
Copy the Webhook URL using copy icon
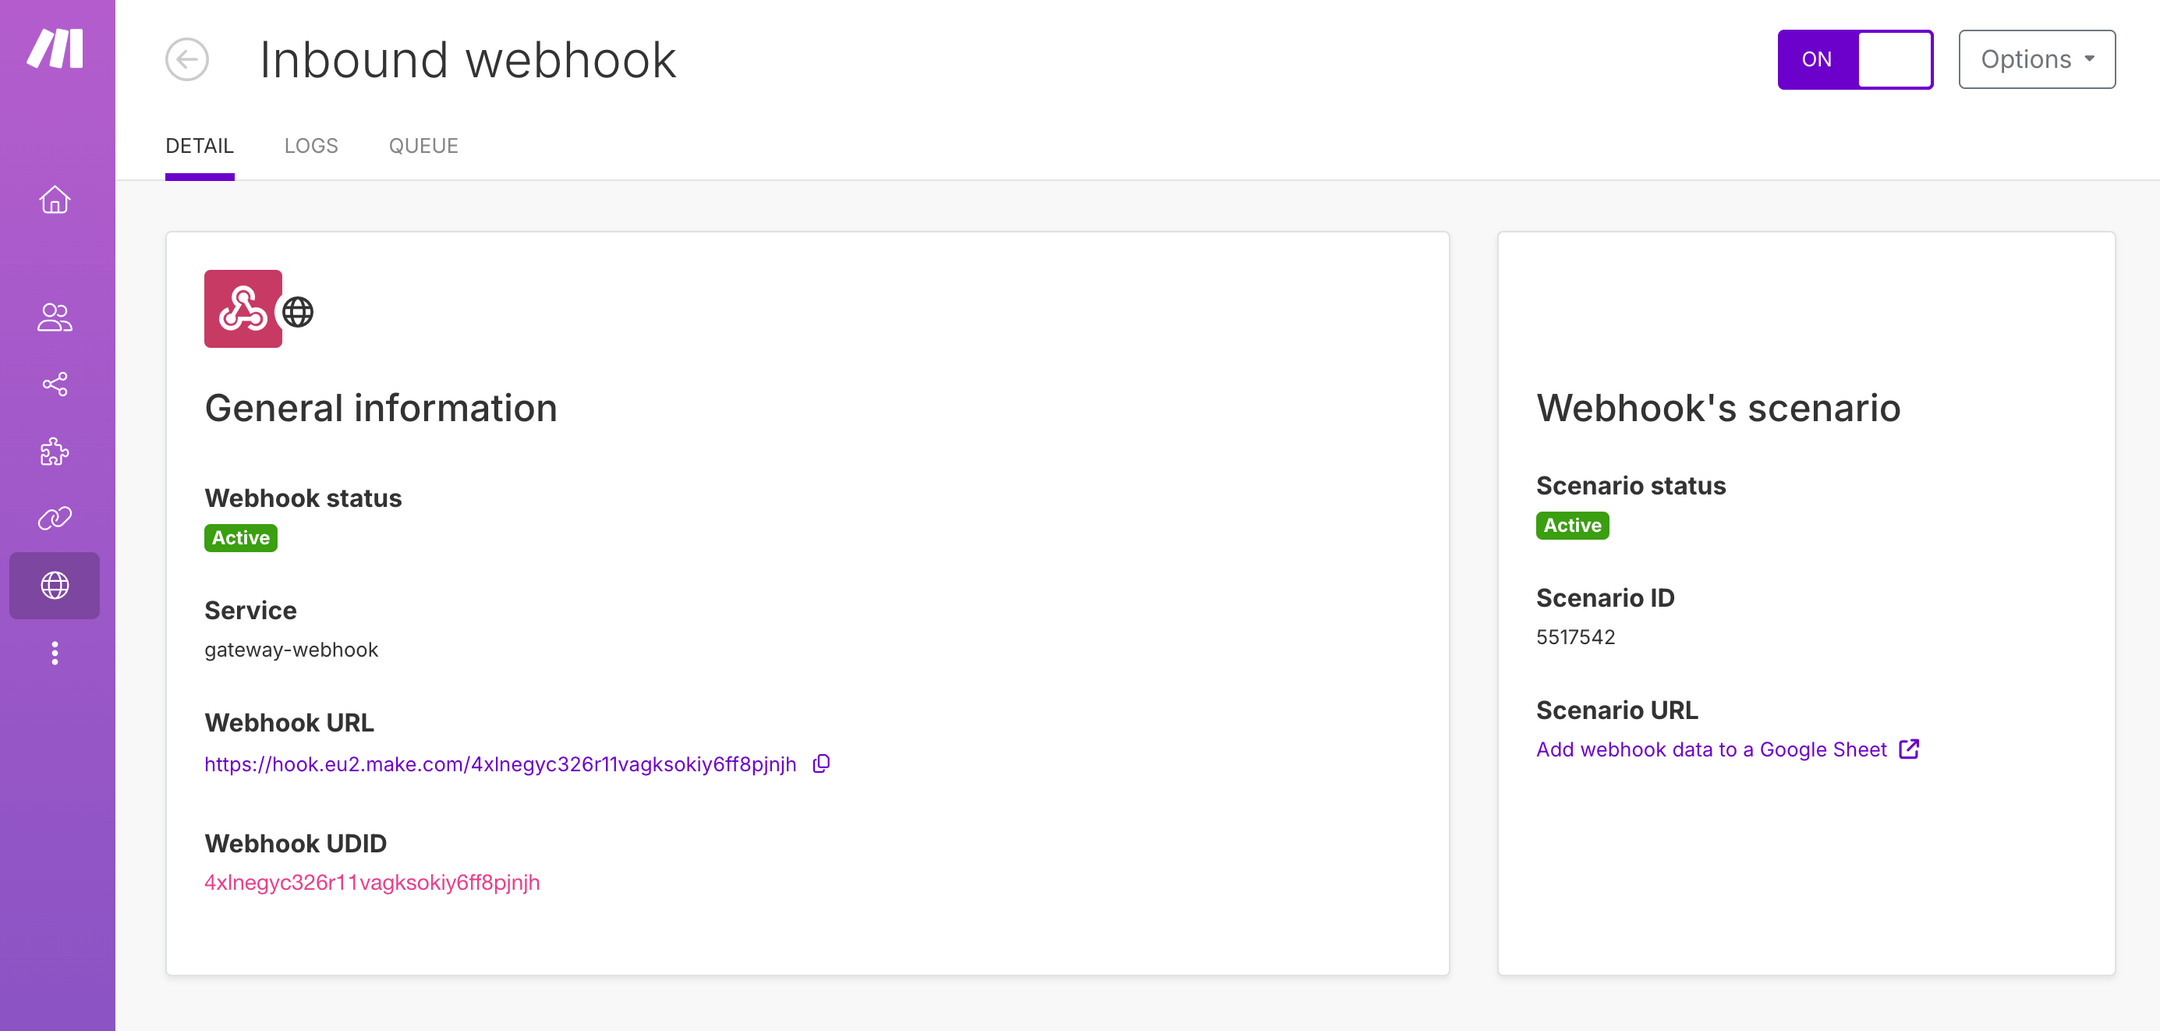point(821,763)
